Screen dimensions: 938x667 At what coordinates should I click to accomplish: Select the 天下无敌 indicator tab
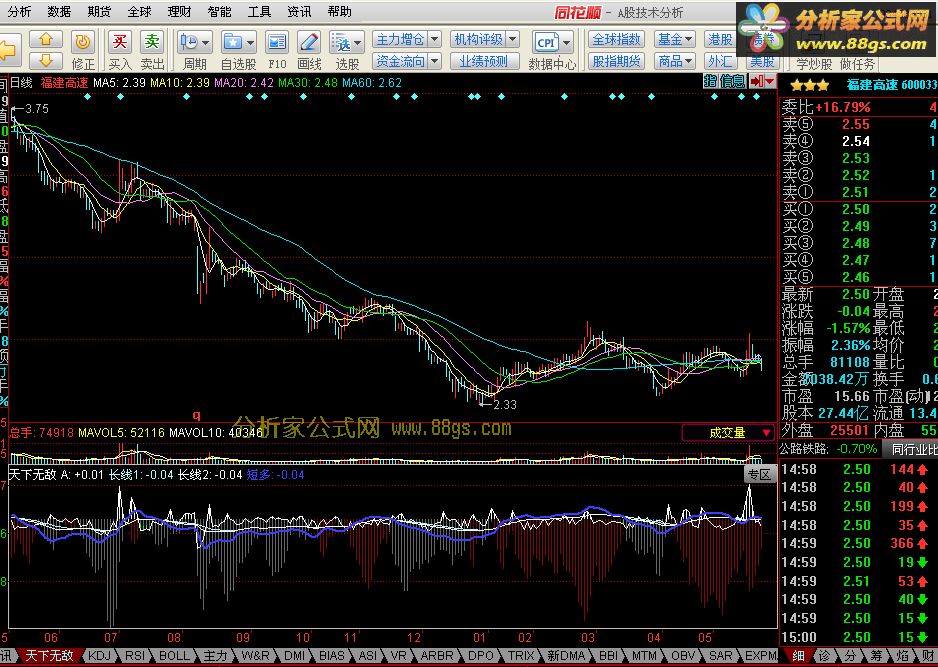[x=48, y=656]
